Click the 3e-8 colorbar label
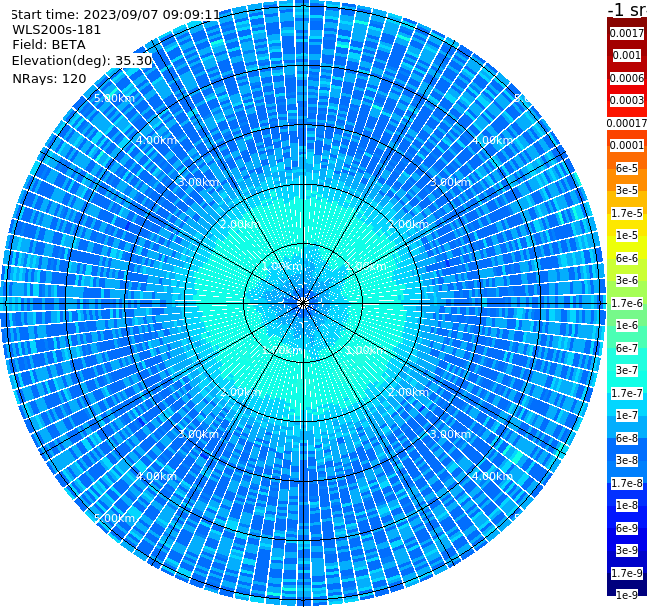Image resolution: width=647 pixels, height=607 pixels. [627, 460]
